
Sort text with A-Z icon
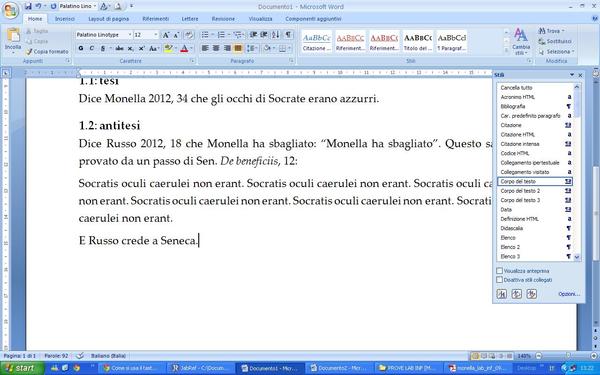(x=276, y=35)
